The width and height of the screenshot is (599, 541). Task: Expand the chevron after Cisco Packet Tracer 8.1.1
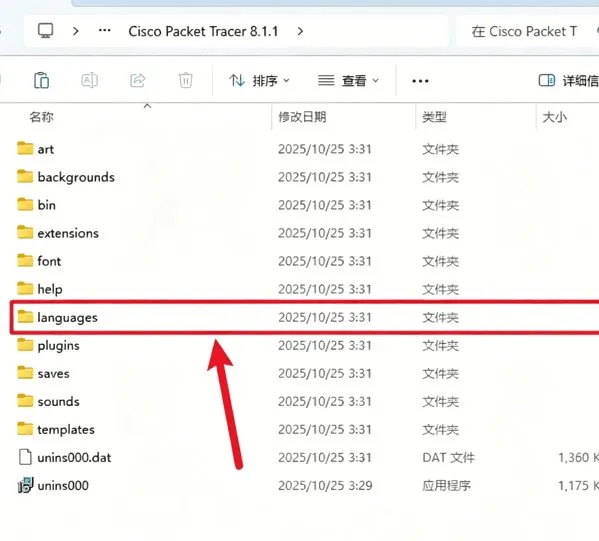pyautogui.click(x=300, y=31)
